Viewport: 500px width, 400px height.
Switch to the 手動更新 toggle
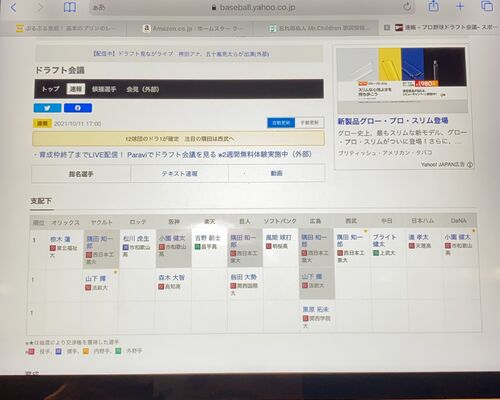coord(310,123)
